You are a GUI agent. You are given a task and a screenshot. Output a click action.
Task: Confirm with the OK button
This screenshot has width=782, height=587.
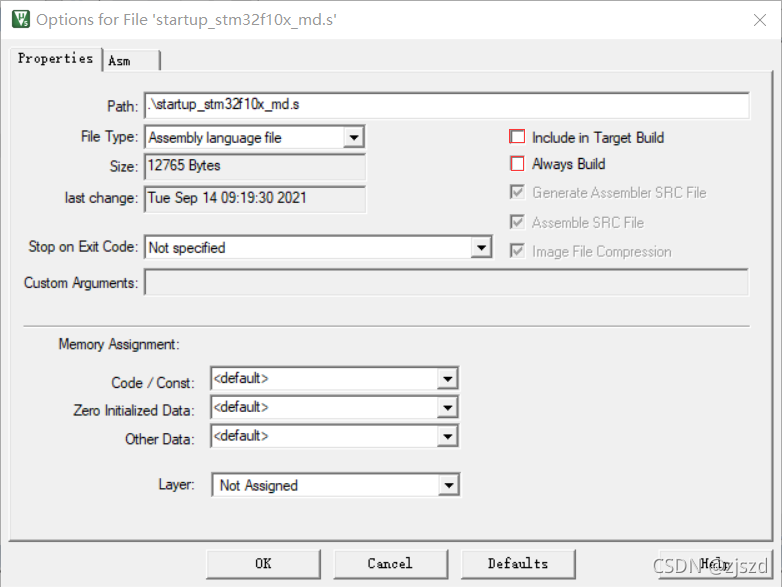(x=263, y=564)
